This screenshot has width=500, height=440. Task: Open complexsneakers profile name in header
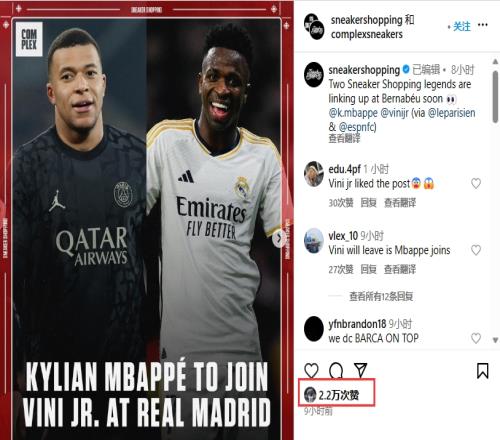tap(367, 34)
